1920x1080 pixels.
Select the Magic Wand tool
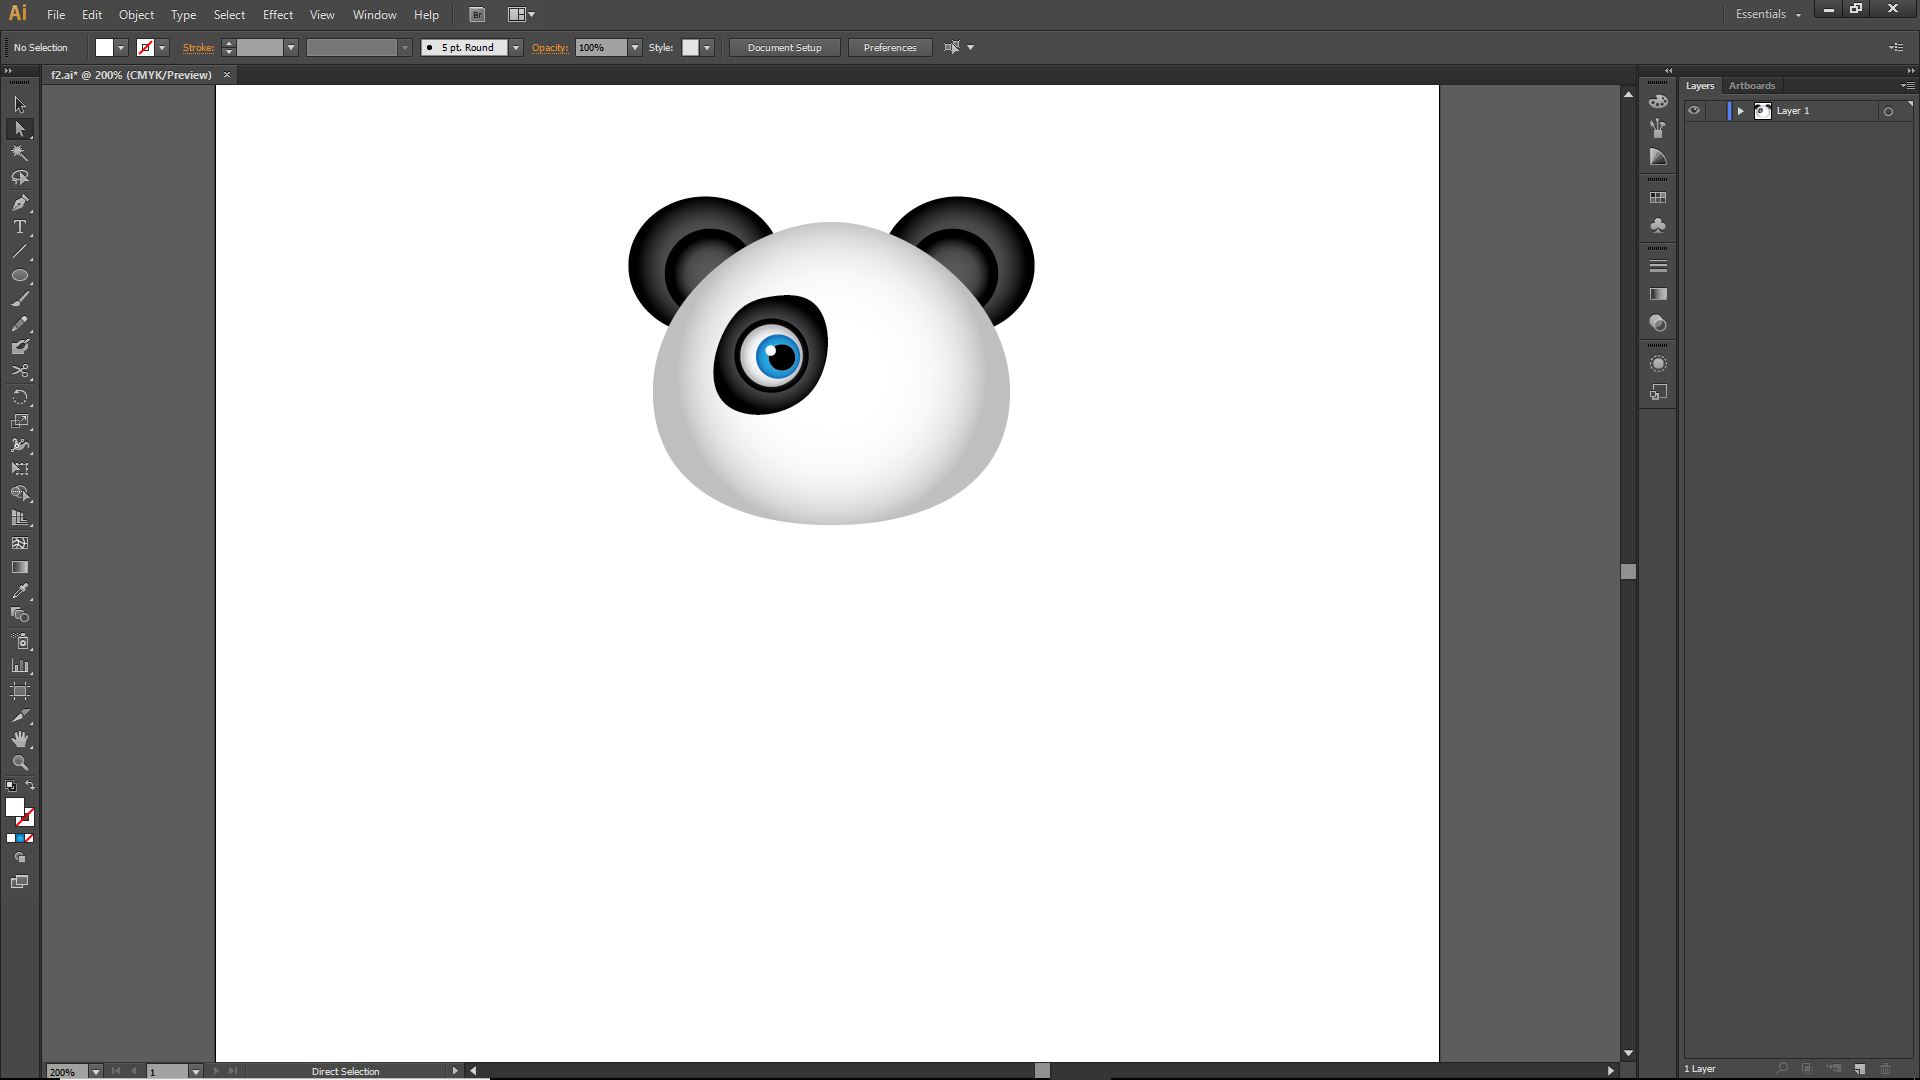click(20, 153)
